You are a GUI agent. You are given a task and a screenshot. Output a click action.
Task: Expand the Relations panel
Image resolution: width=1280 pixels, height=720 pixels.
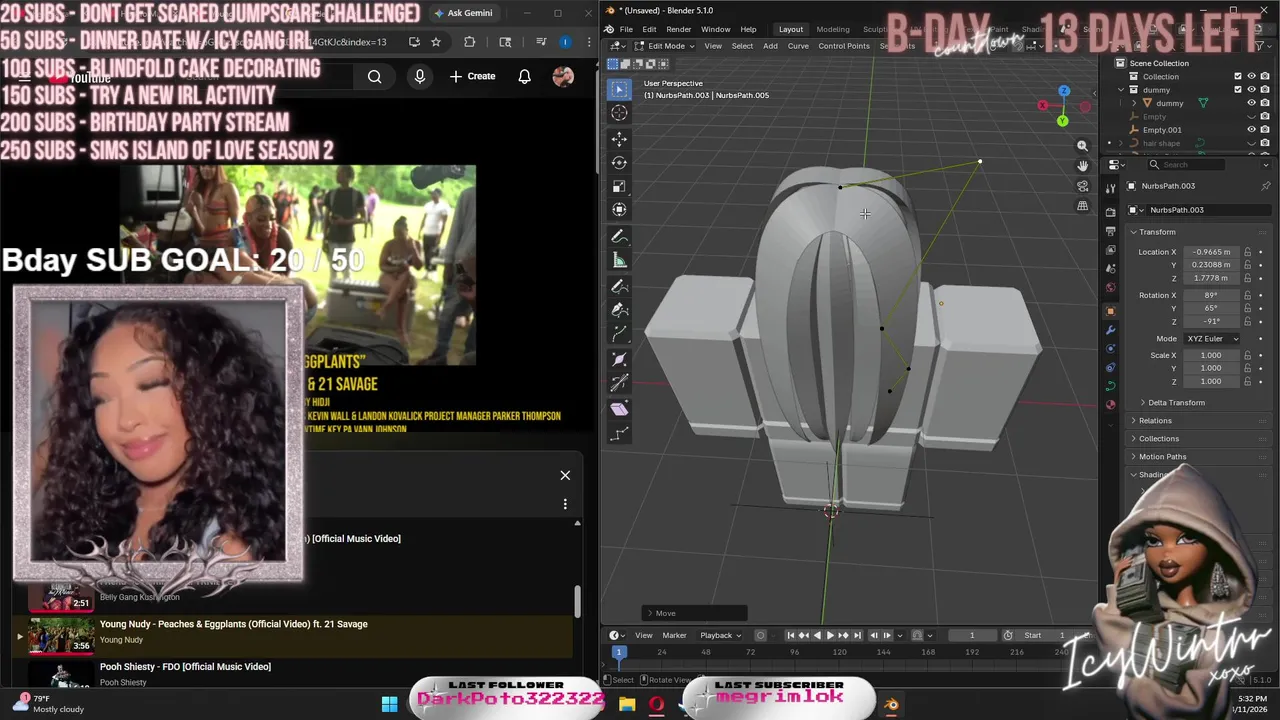1155,420
